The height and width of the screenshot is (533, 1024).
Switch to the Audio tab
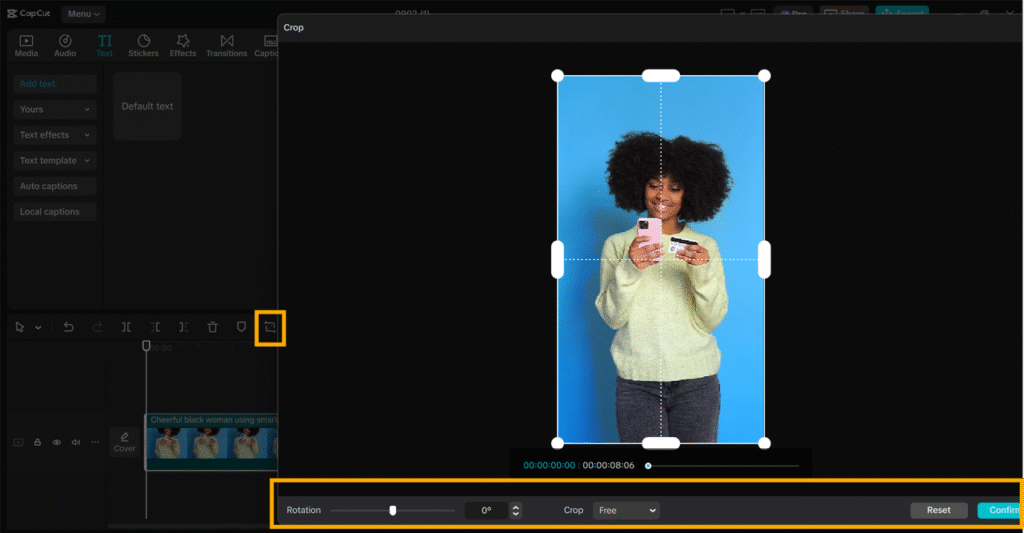coord(64,45)
